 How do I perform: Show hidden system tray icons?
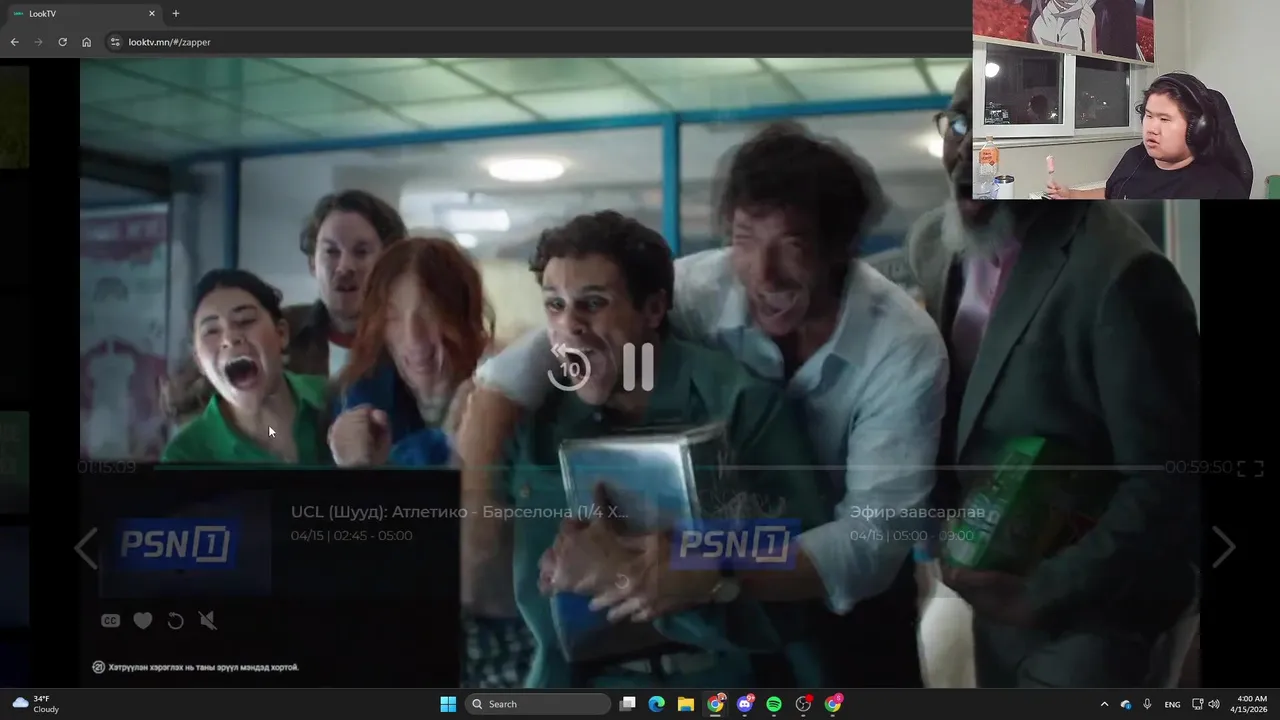pyautogui.click(x=1104, y=704)
